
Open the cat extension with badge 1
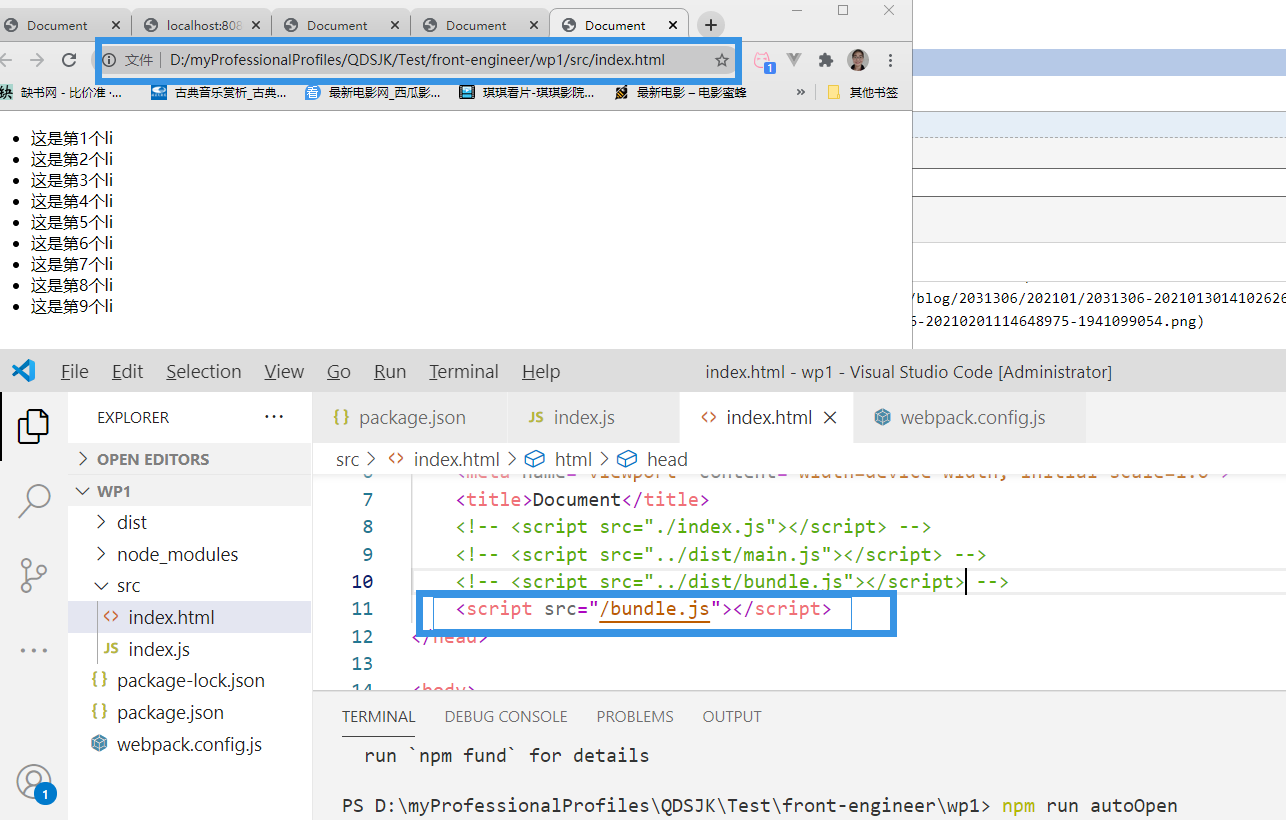pyautogui.click(x=763, y=61)
